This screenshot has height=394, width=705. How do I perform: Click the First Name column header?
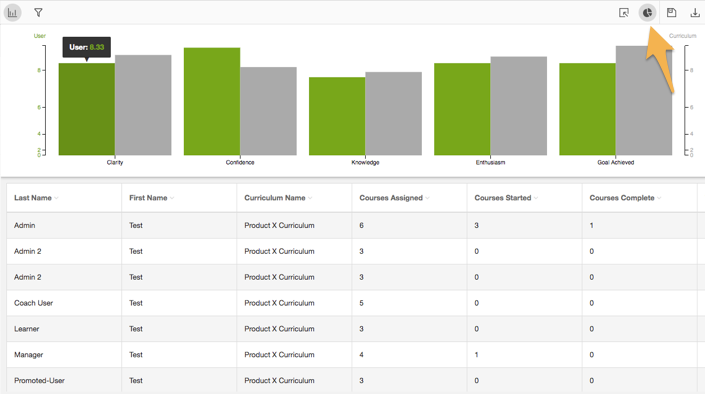coord(148,198)
